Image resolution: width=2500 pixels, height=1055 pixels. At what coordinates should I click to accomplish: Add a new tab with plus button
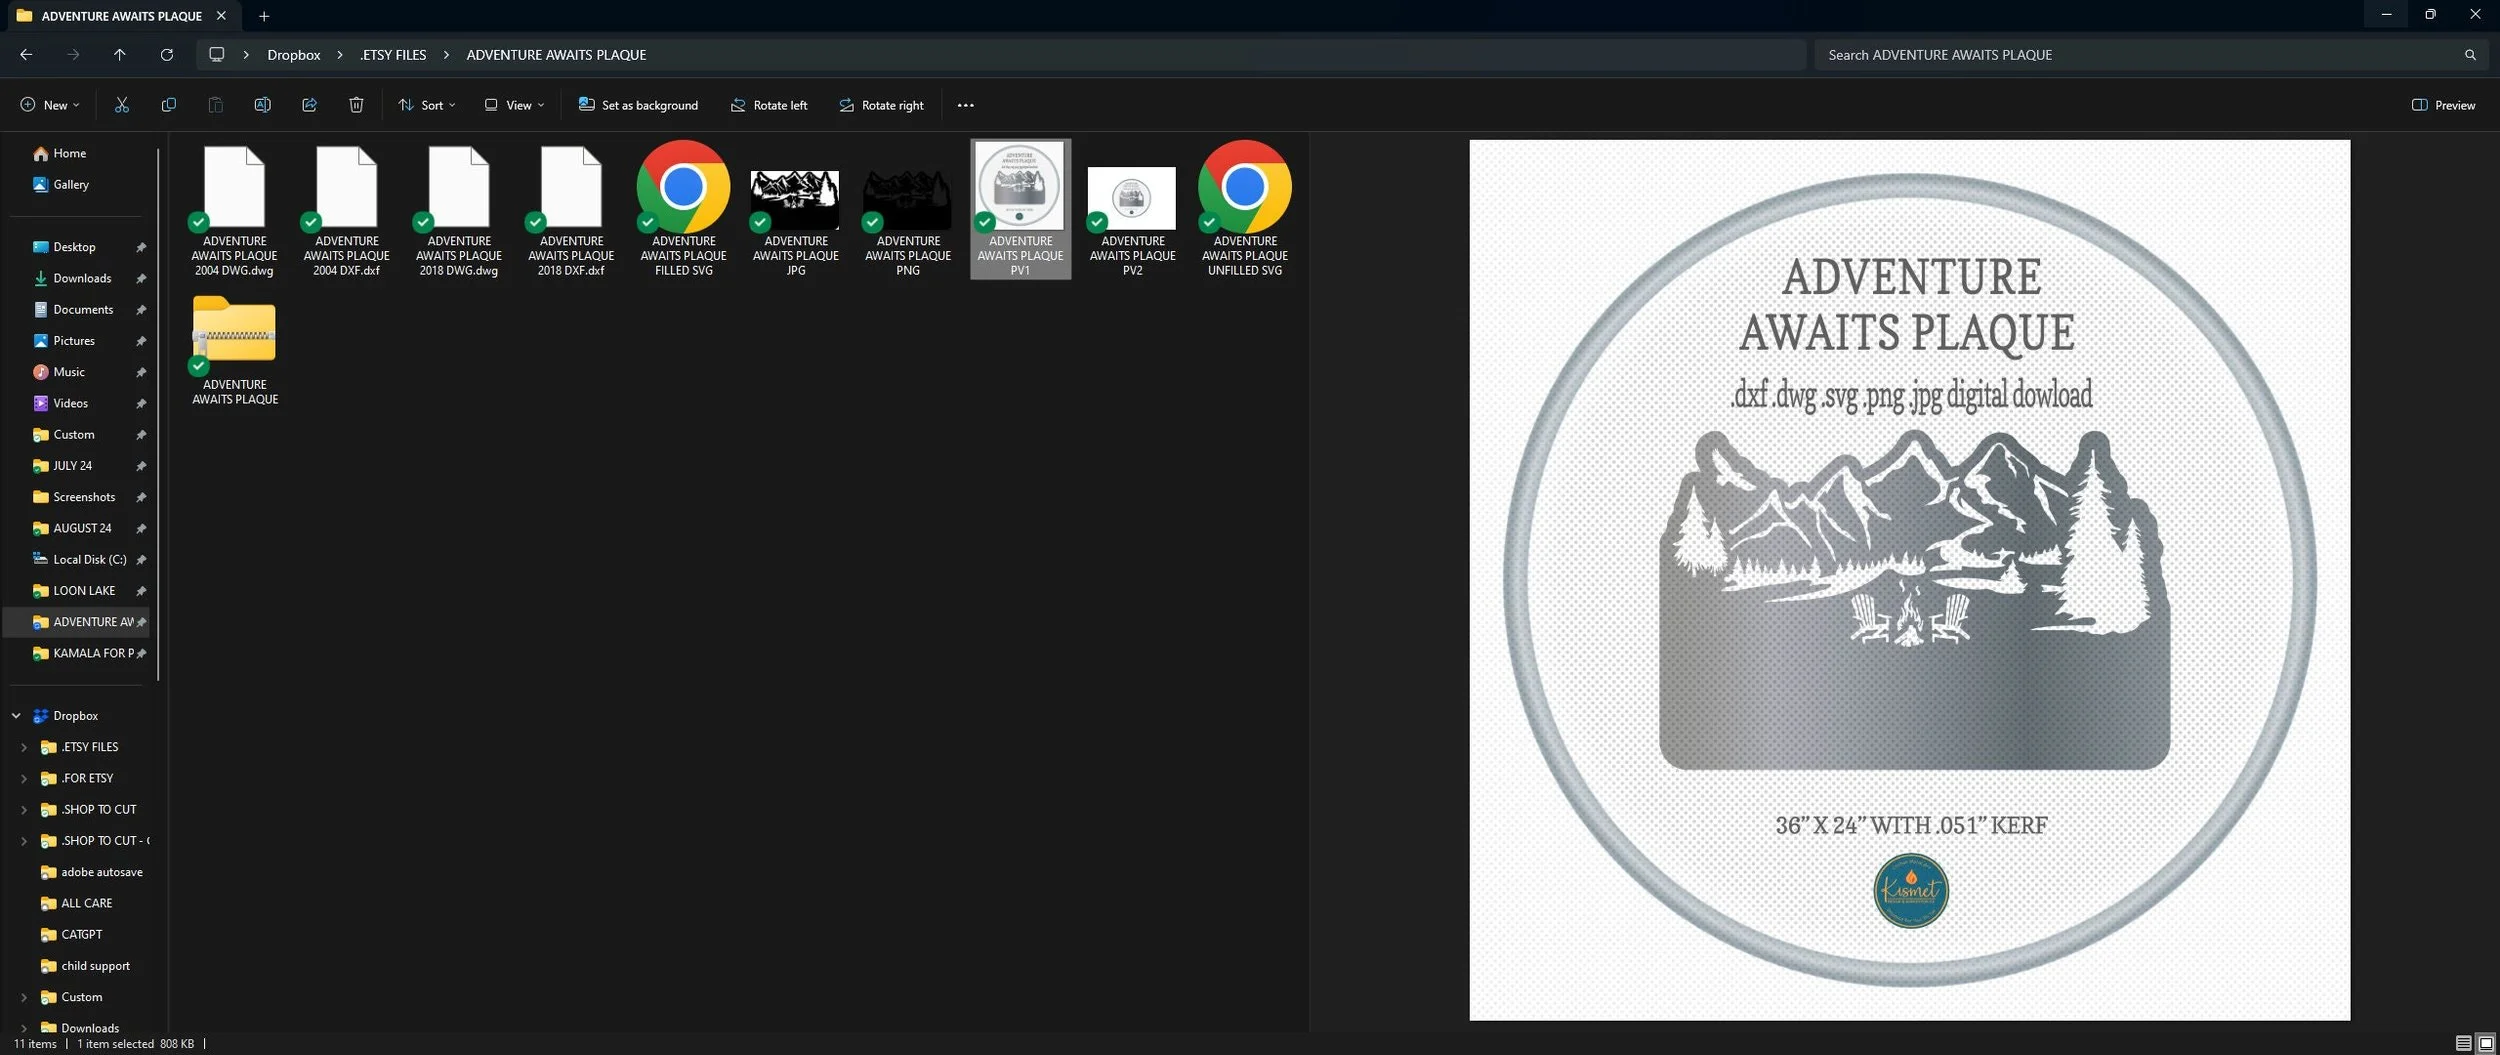[264, 16]
